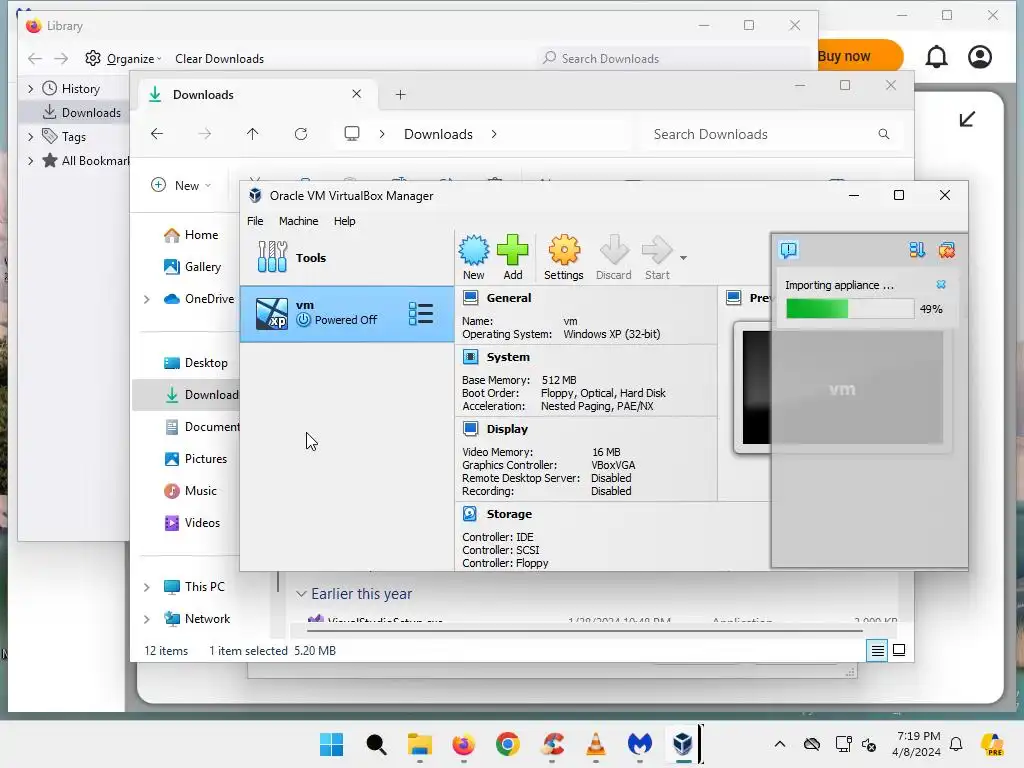This screenshot has width=1024, height=768.
Task: Click Search Downloads field in Firefox Library
Action: (675, 59)
